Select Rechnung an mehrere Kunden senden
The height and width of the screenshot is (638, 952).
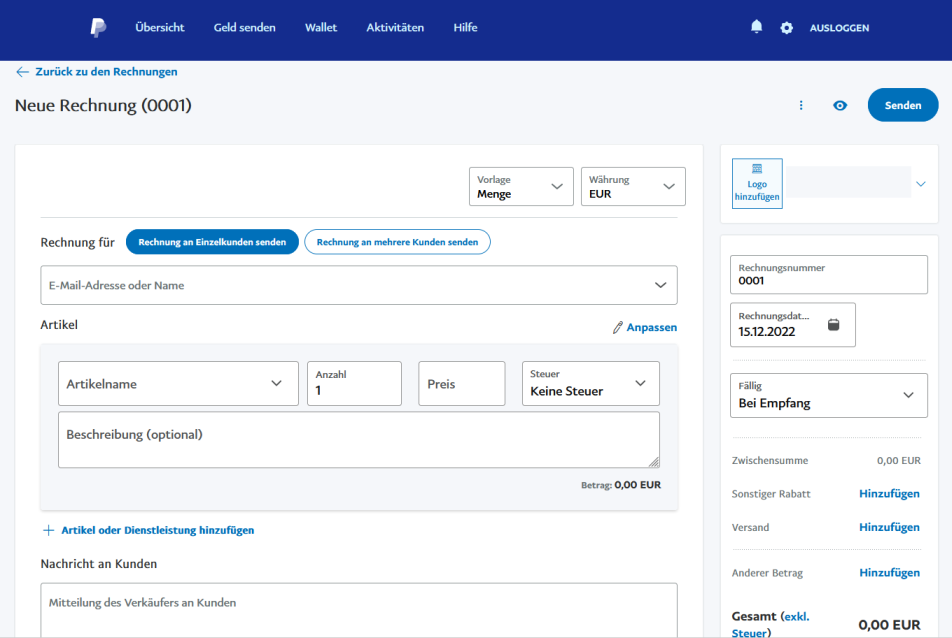[397, 242]
